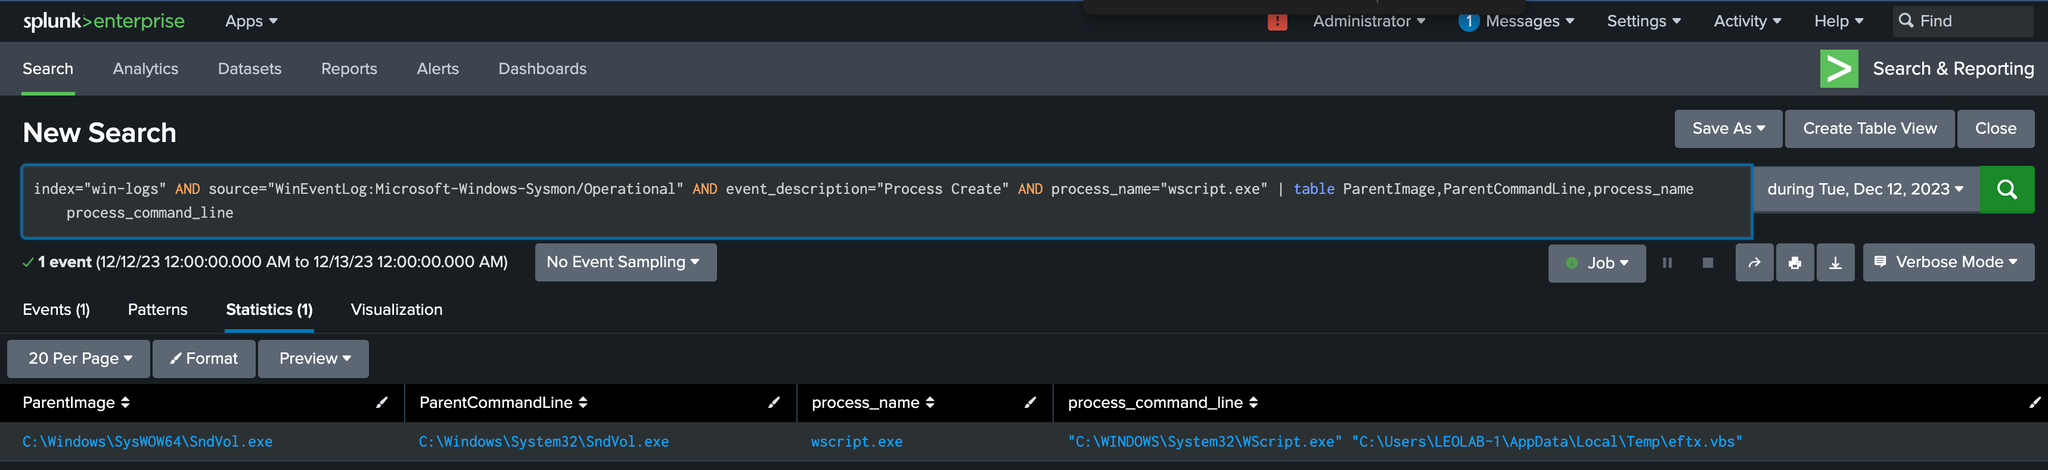Edit the process_name column pencil icon
Image resolution: width=2048 pixels, height=470 pixels.
tap(1030, 403)
